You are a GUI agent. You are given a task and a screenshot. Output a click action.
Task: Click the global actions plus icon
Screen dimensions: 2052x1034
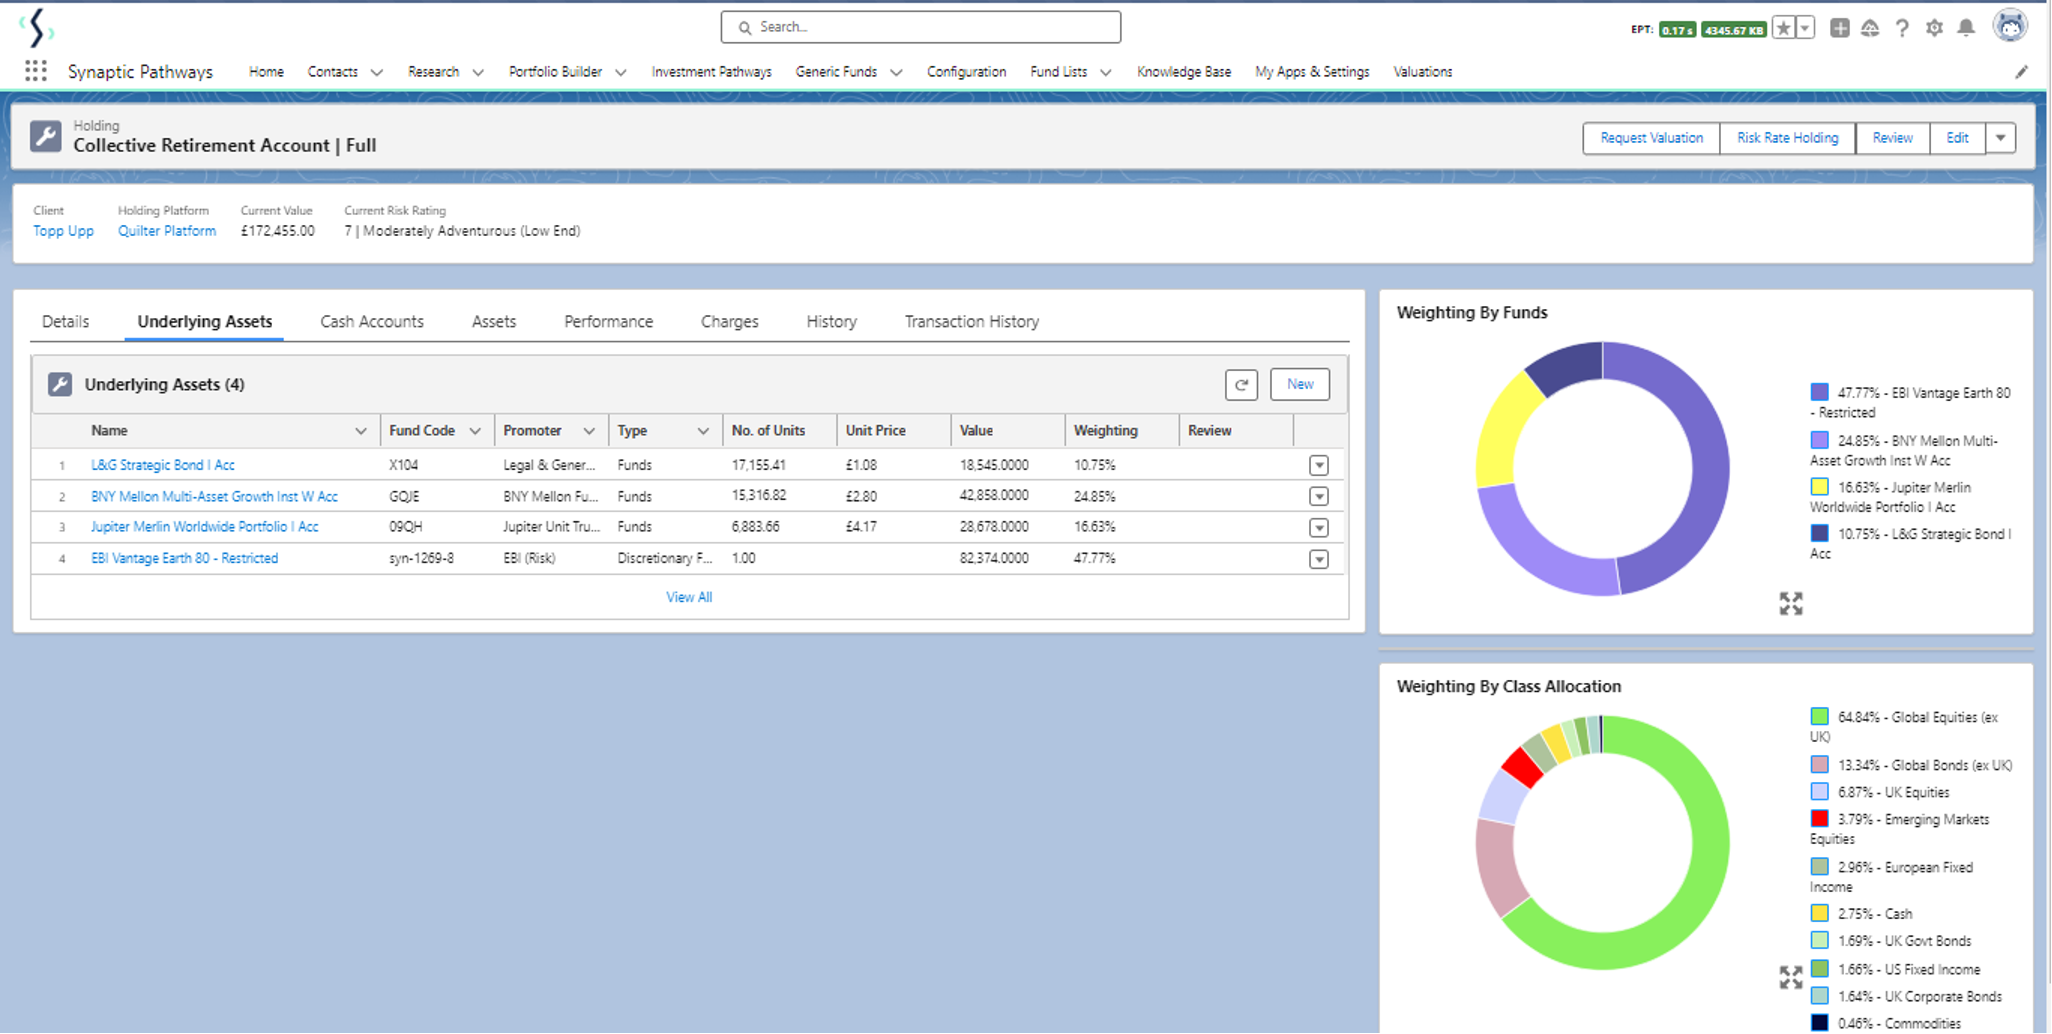click(1839, 28)
